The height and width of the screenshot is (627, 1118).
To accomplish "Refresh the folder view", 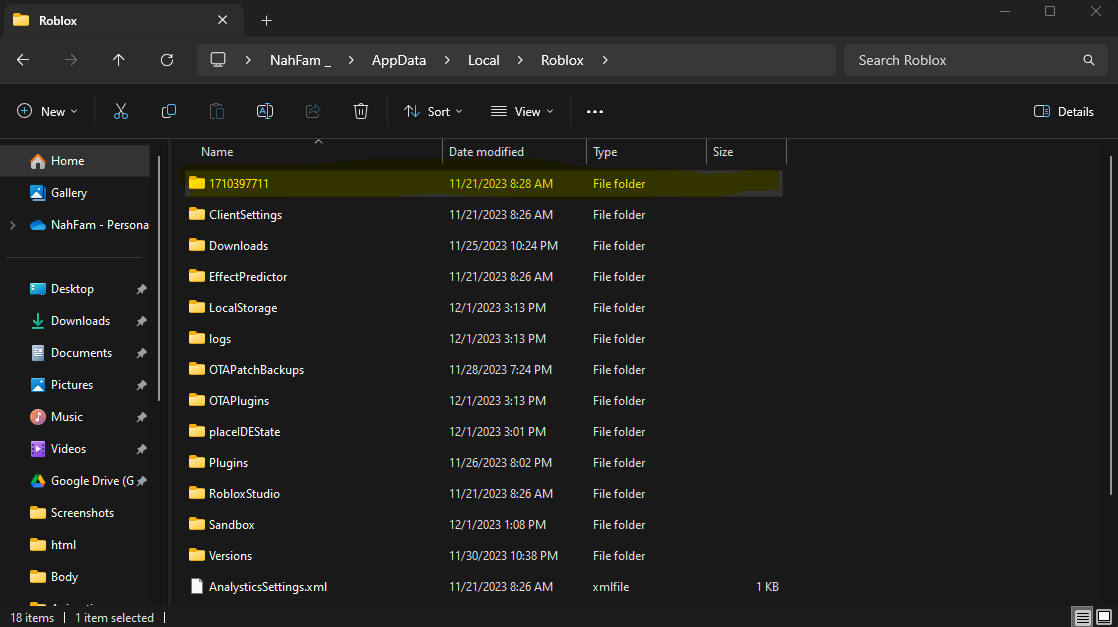I will click(166, 60).
